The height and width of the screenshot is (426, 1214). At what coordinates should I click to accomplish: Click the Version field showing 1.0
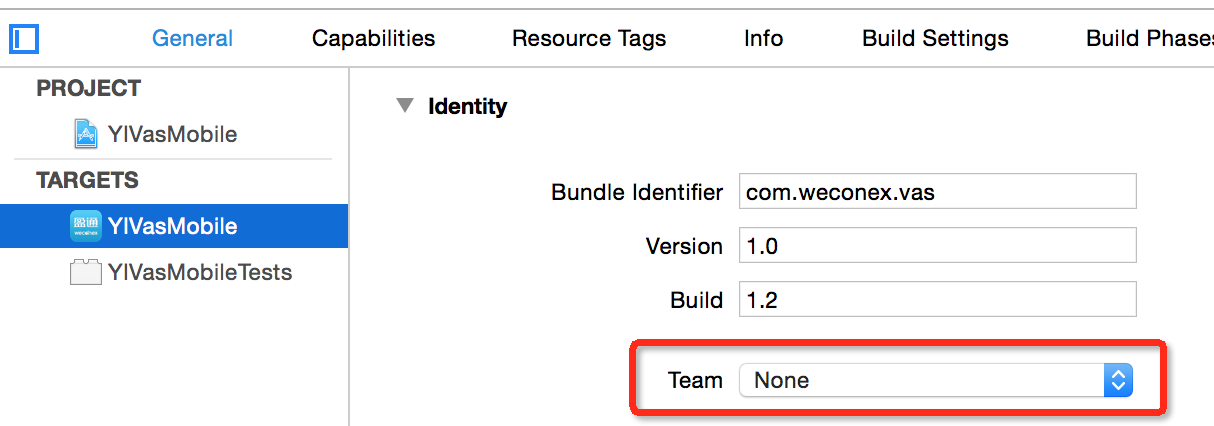937,245
